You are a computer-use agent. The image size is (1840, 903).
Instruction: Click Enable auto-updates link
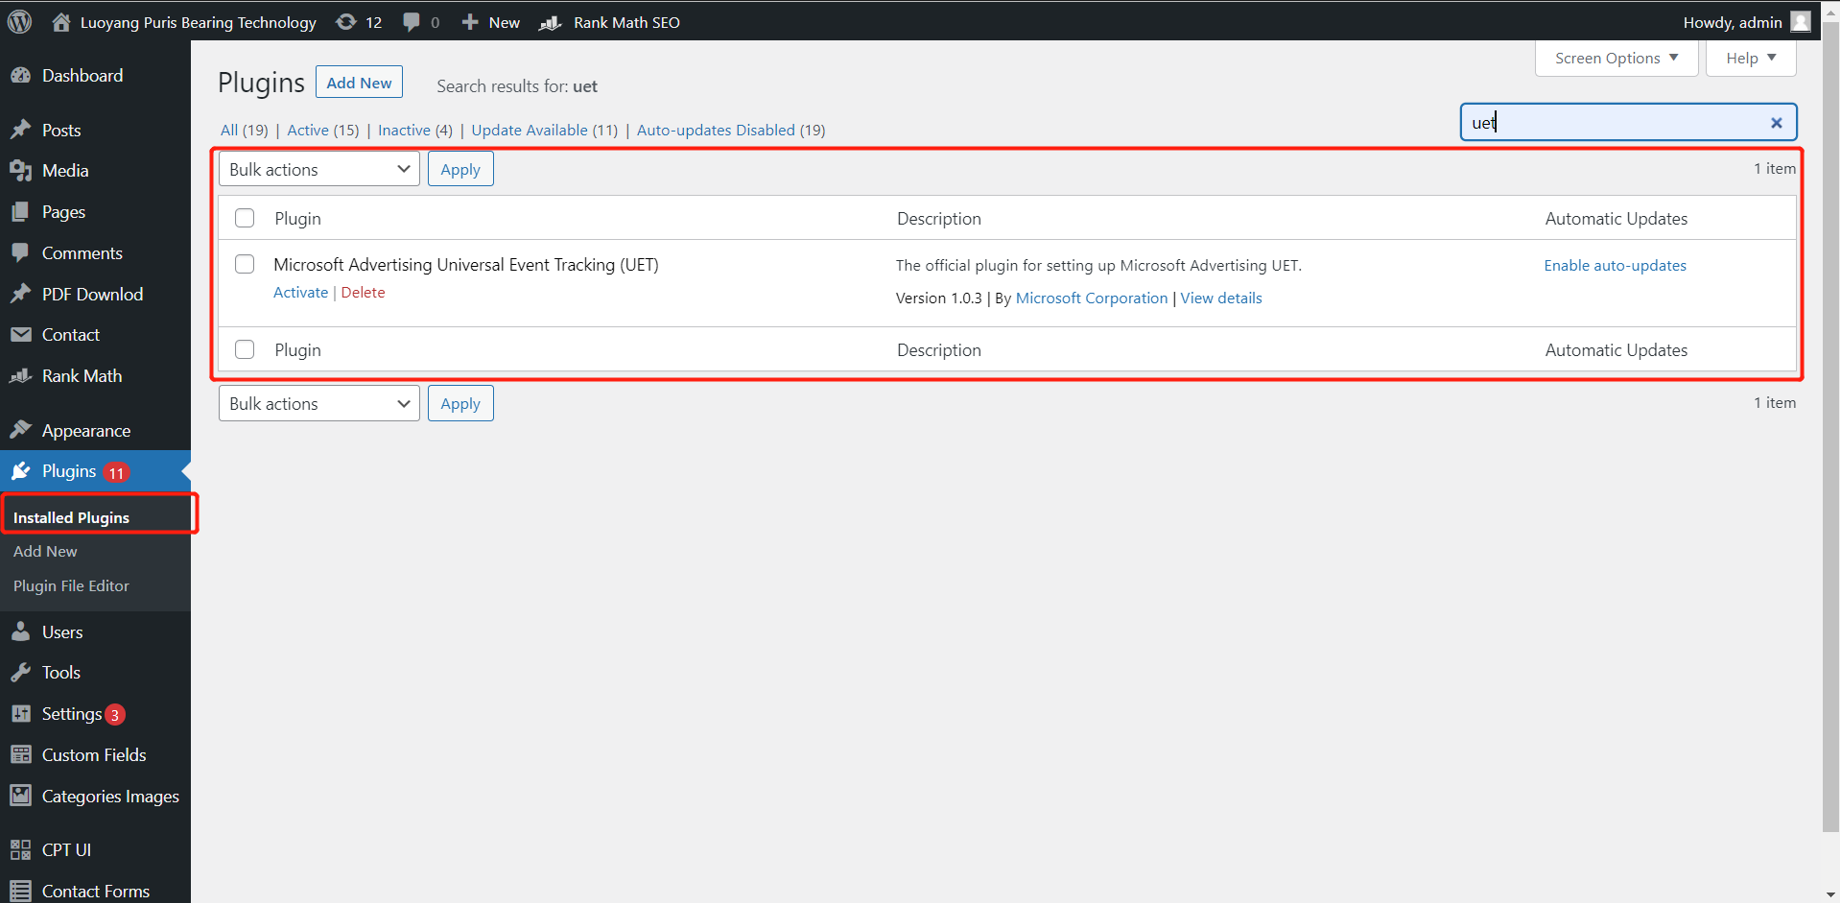[1615, 265]
